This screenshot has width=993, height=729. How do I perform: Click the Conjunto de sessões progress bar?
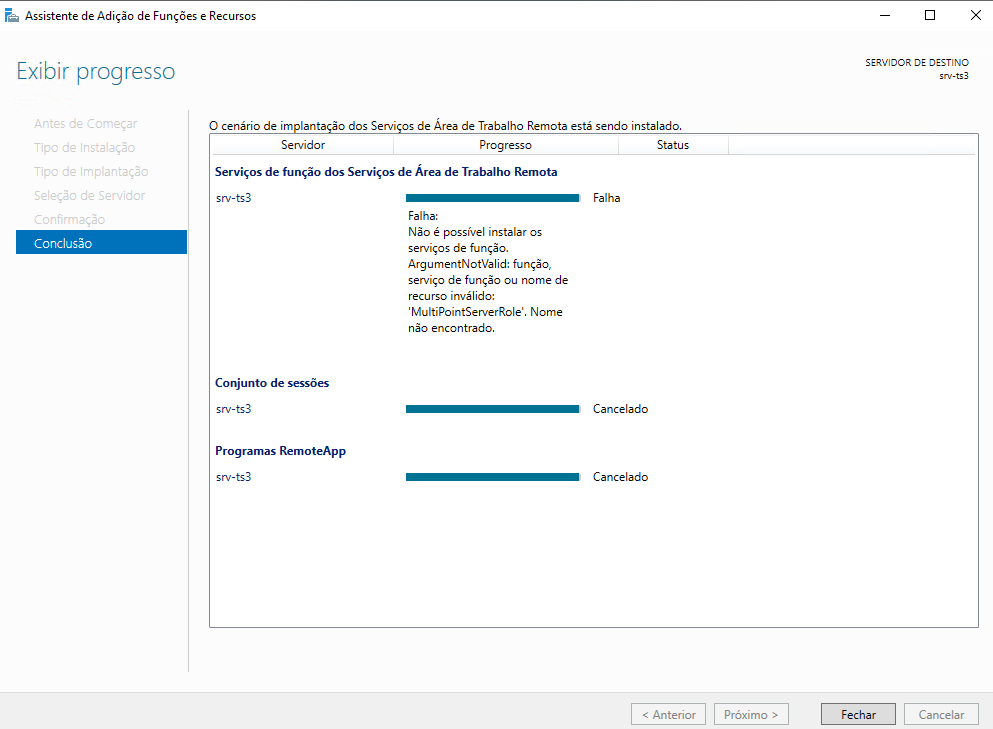pyautogui.click(x=492, y=408)
